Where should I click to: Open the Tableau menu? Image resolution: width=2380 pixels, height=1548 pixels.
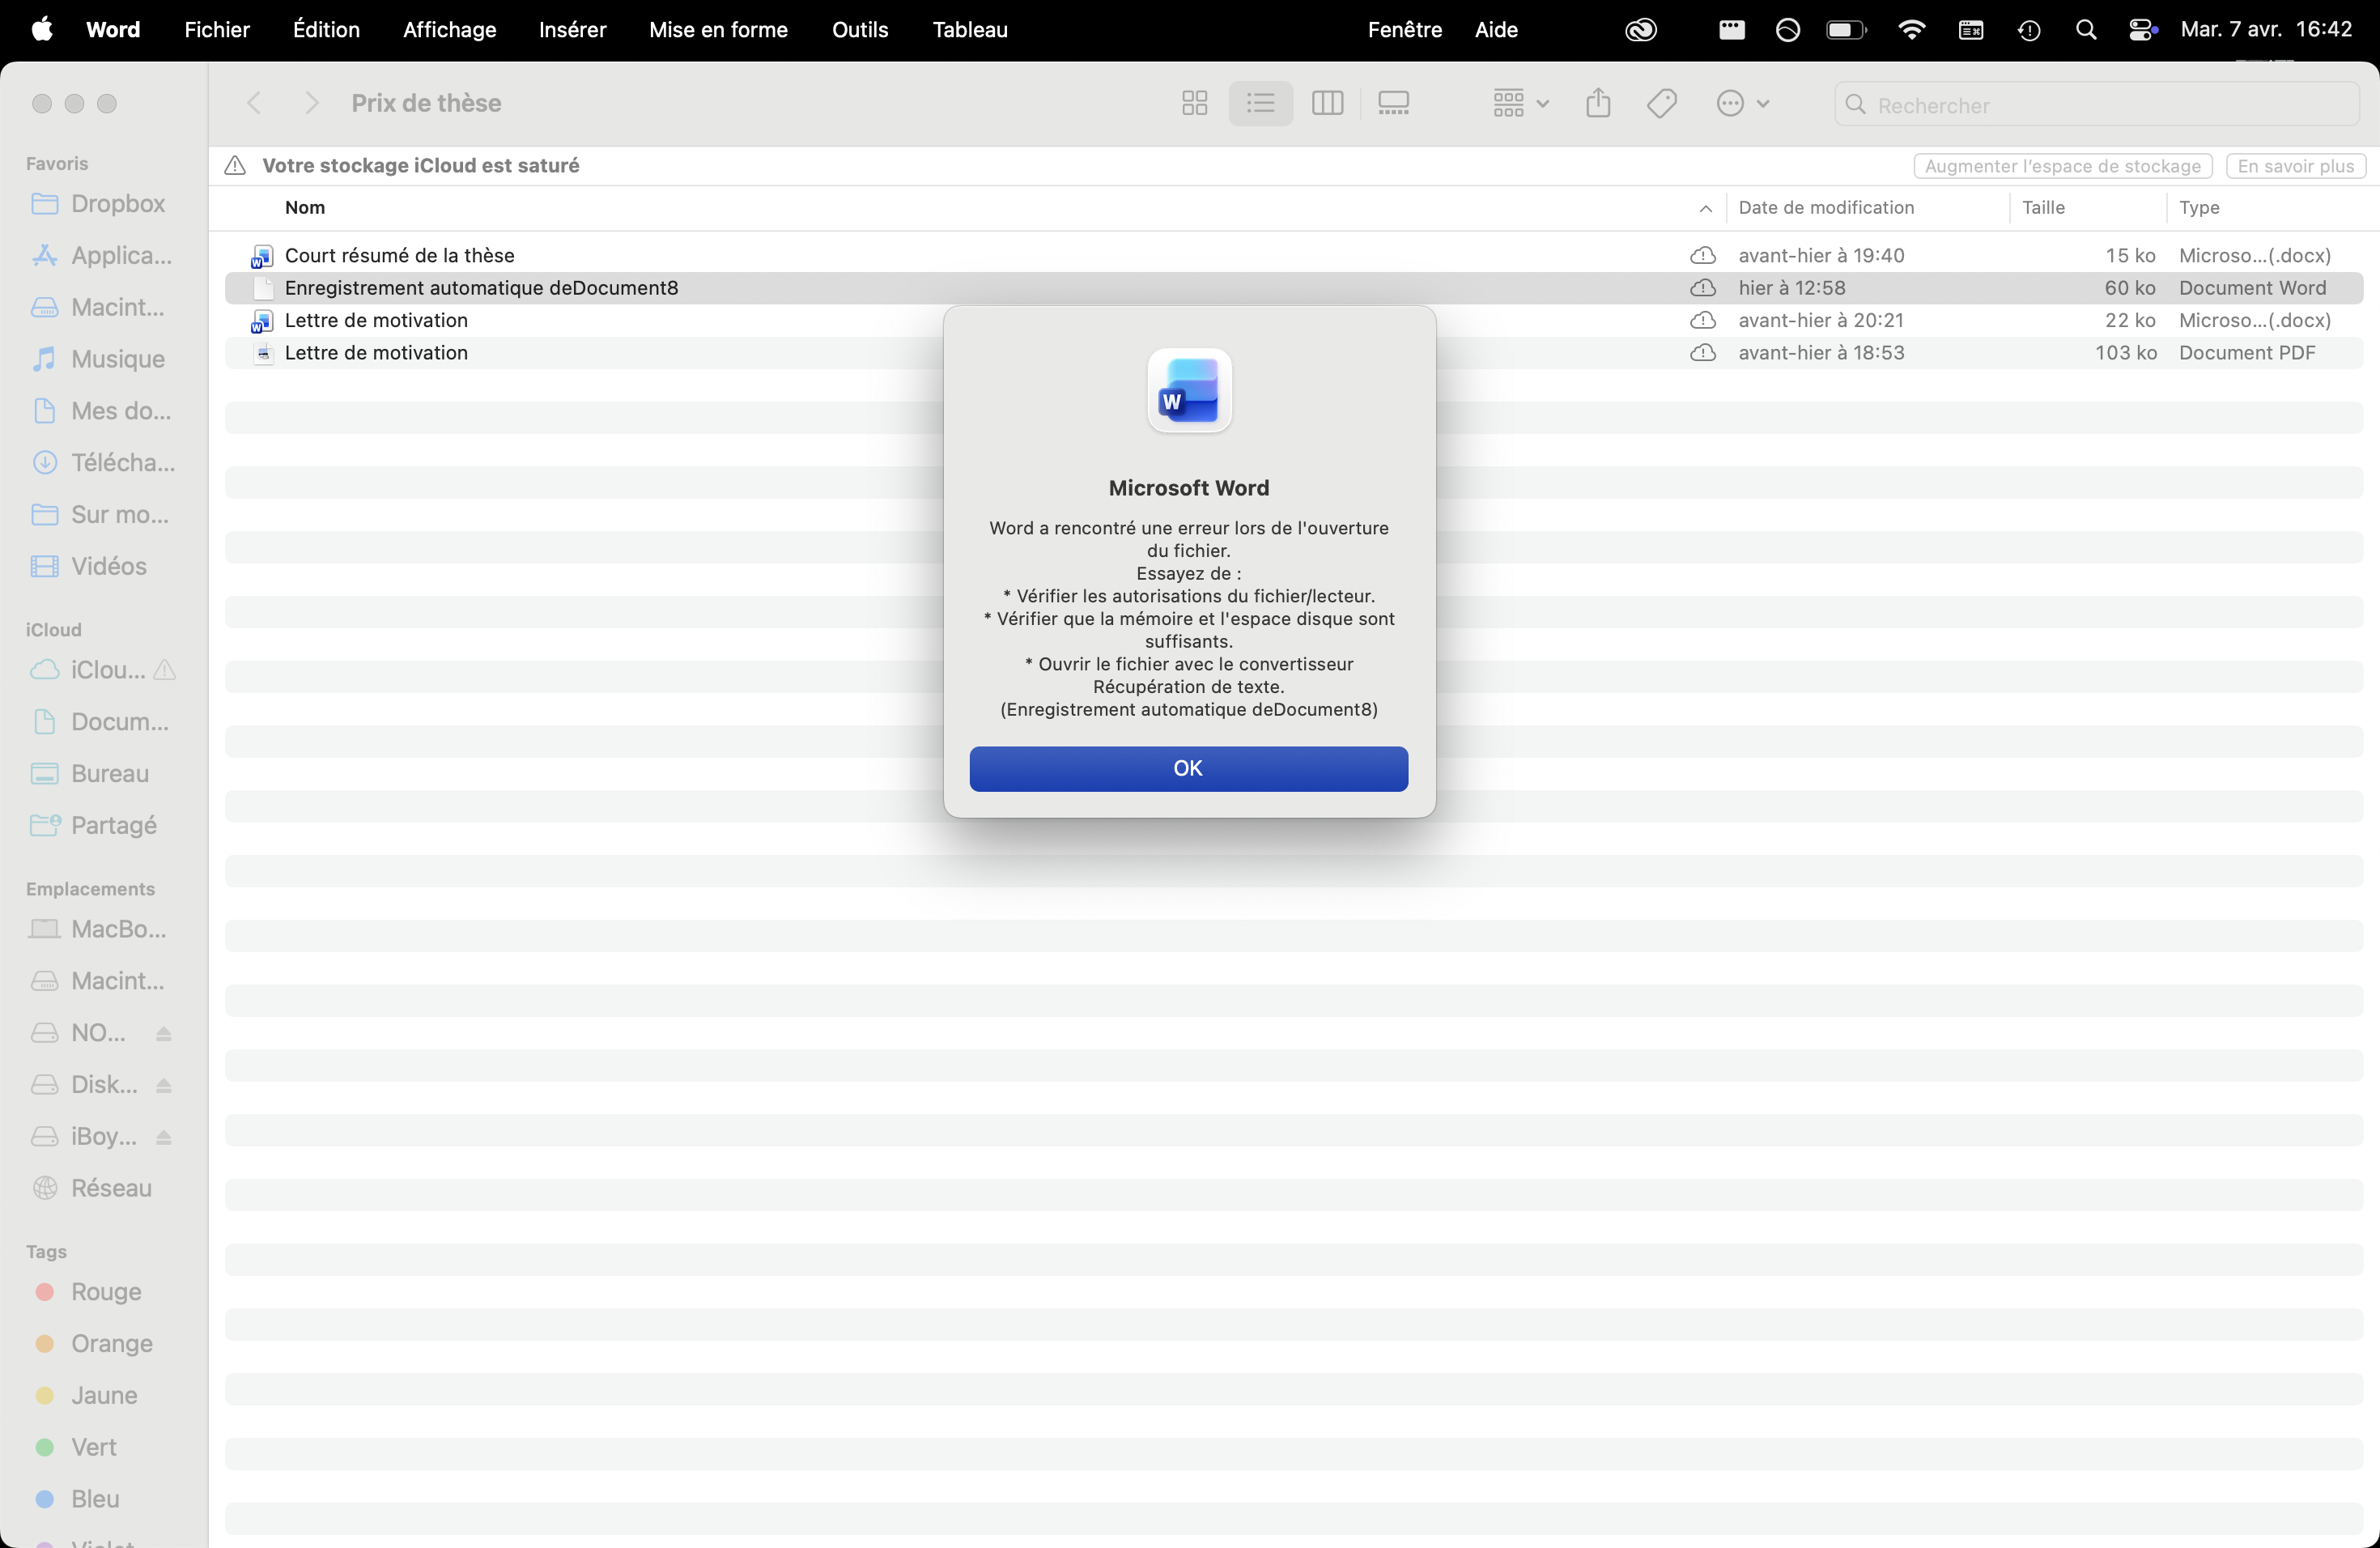coord(970,30)
